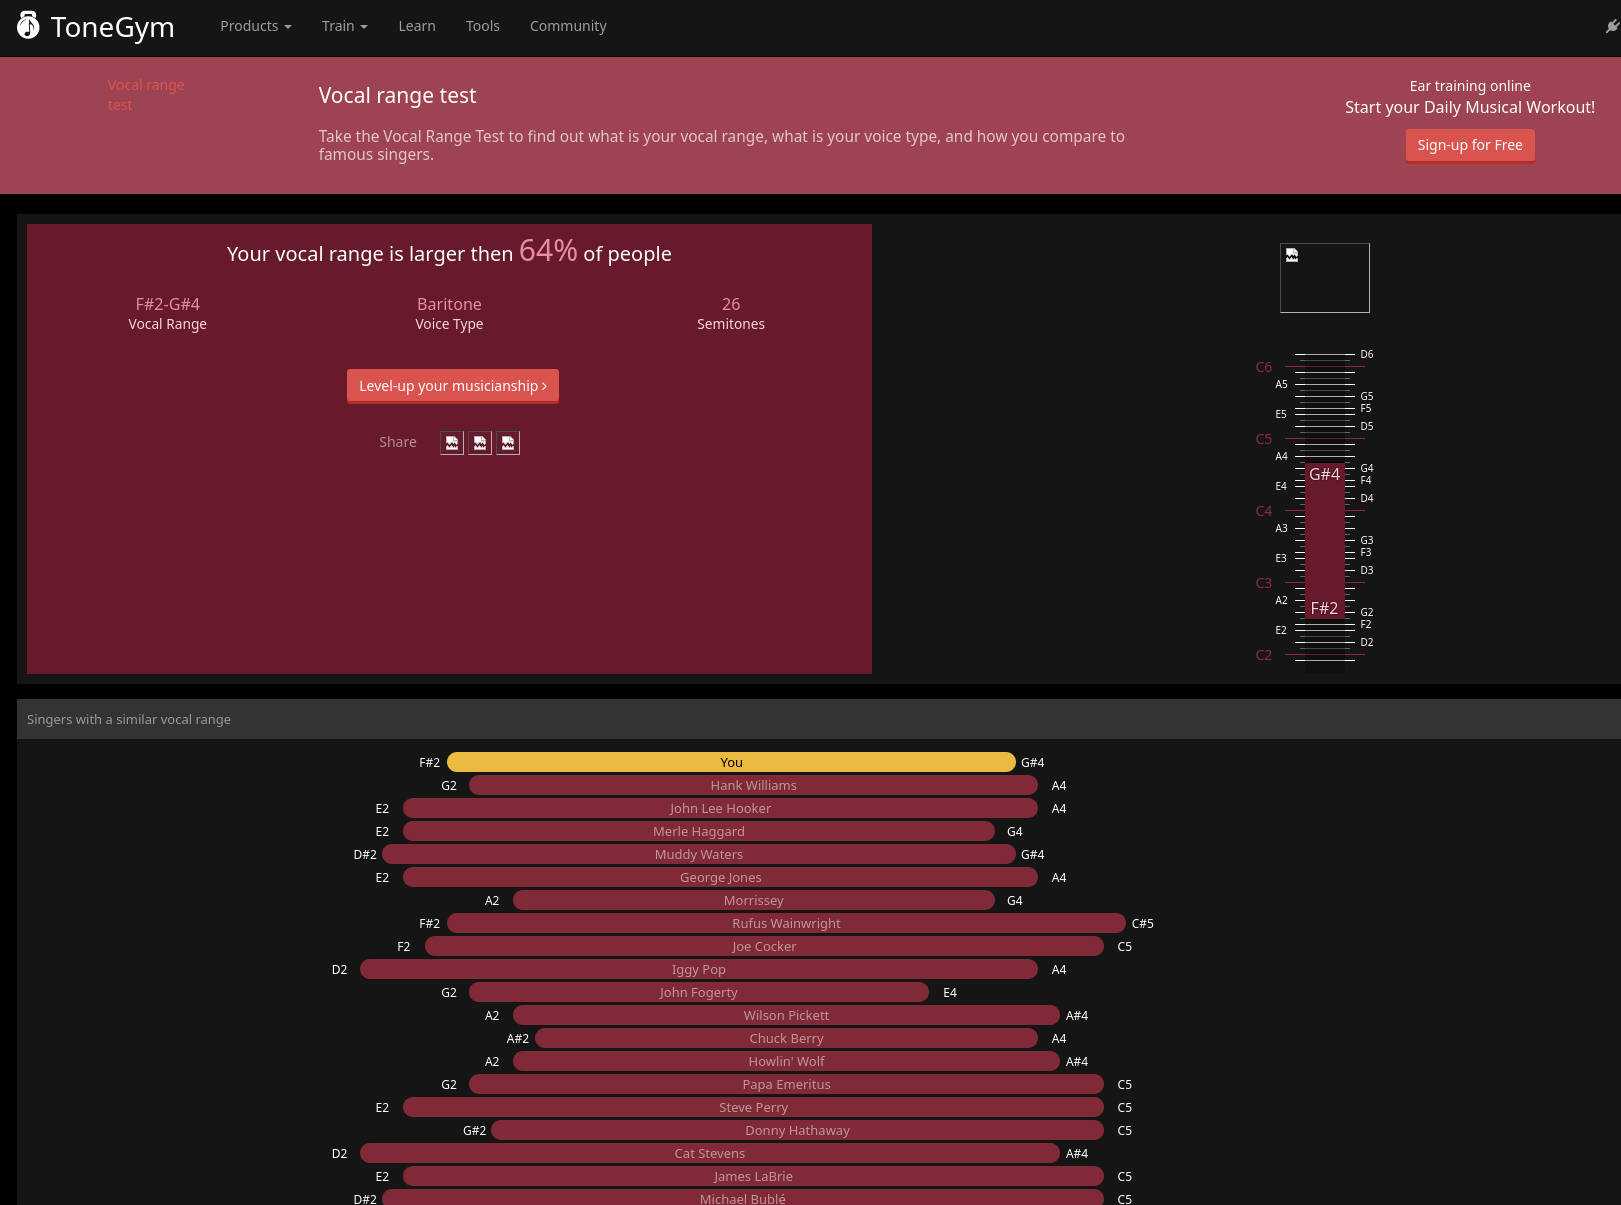This screenshot has height=1205, width=1621.
Task: Click the yellow You range bar
Action: [x=732, y=762]
